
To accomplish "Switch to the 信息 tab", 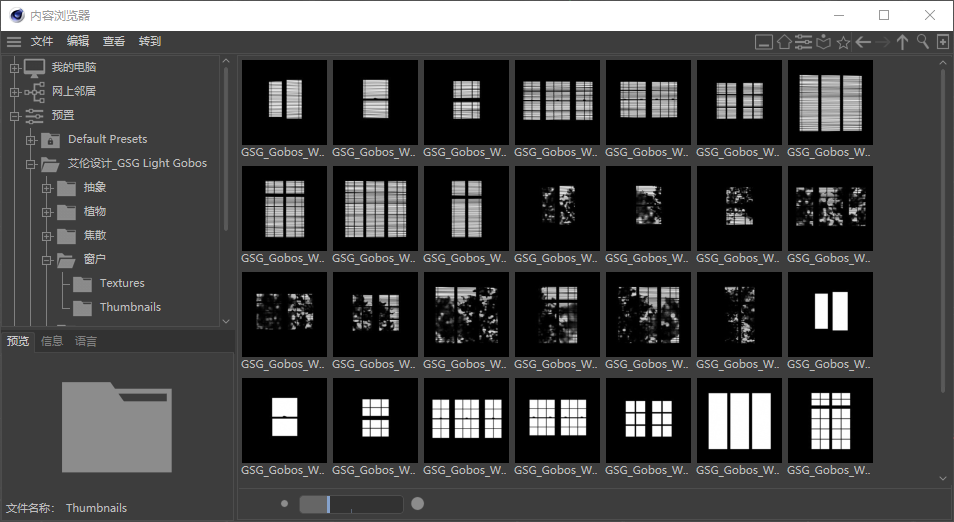I will pyautogui.click(x=52, y=341).
